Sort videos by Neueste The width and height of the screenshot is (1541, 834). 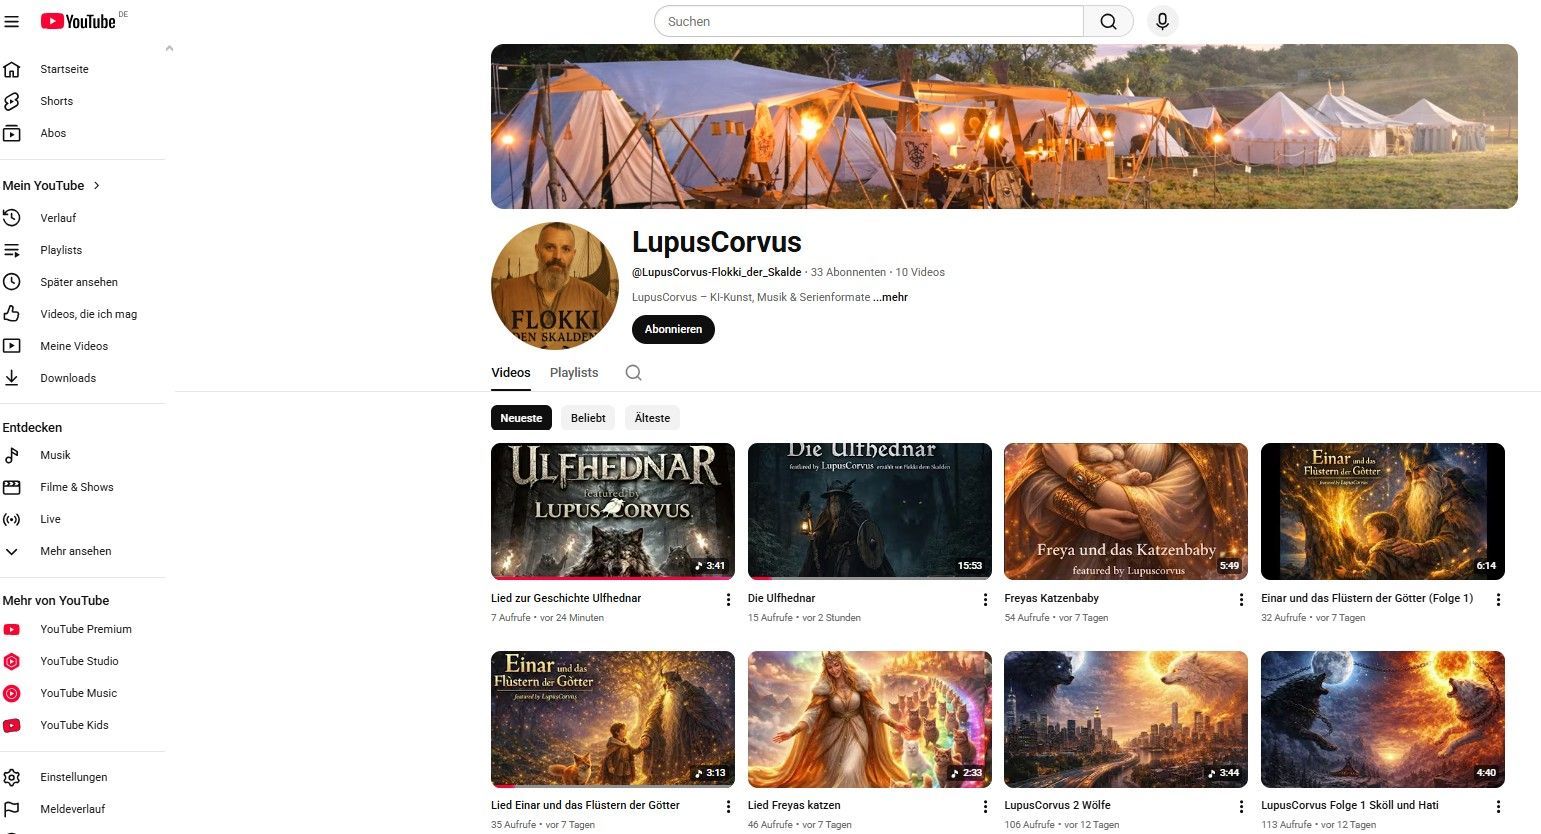521,418
